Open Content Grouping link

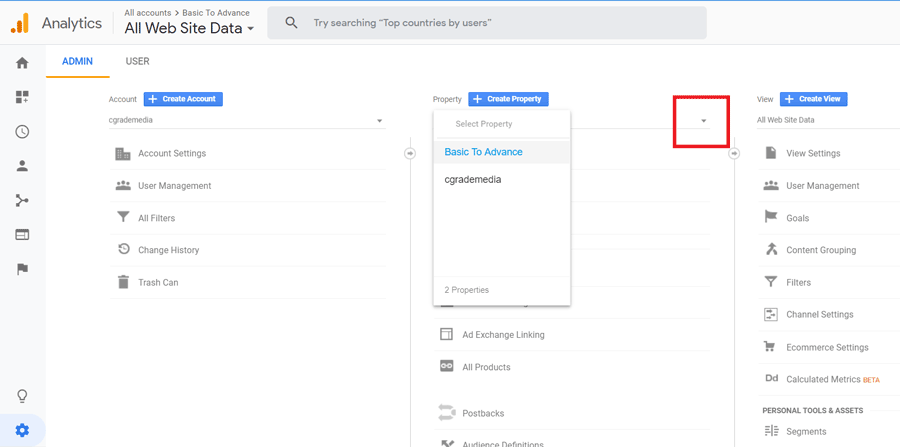click(821, 250)
